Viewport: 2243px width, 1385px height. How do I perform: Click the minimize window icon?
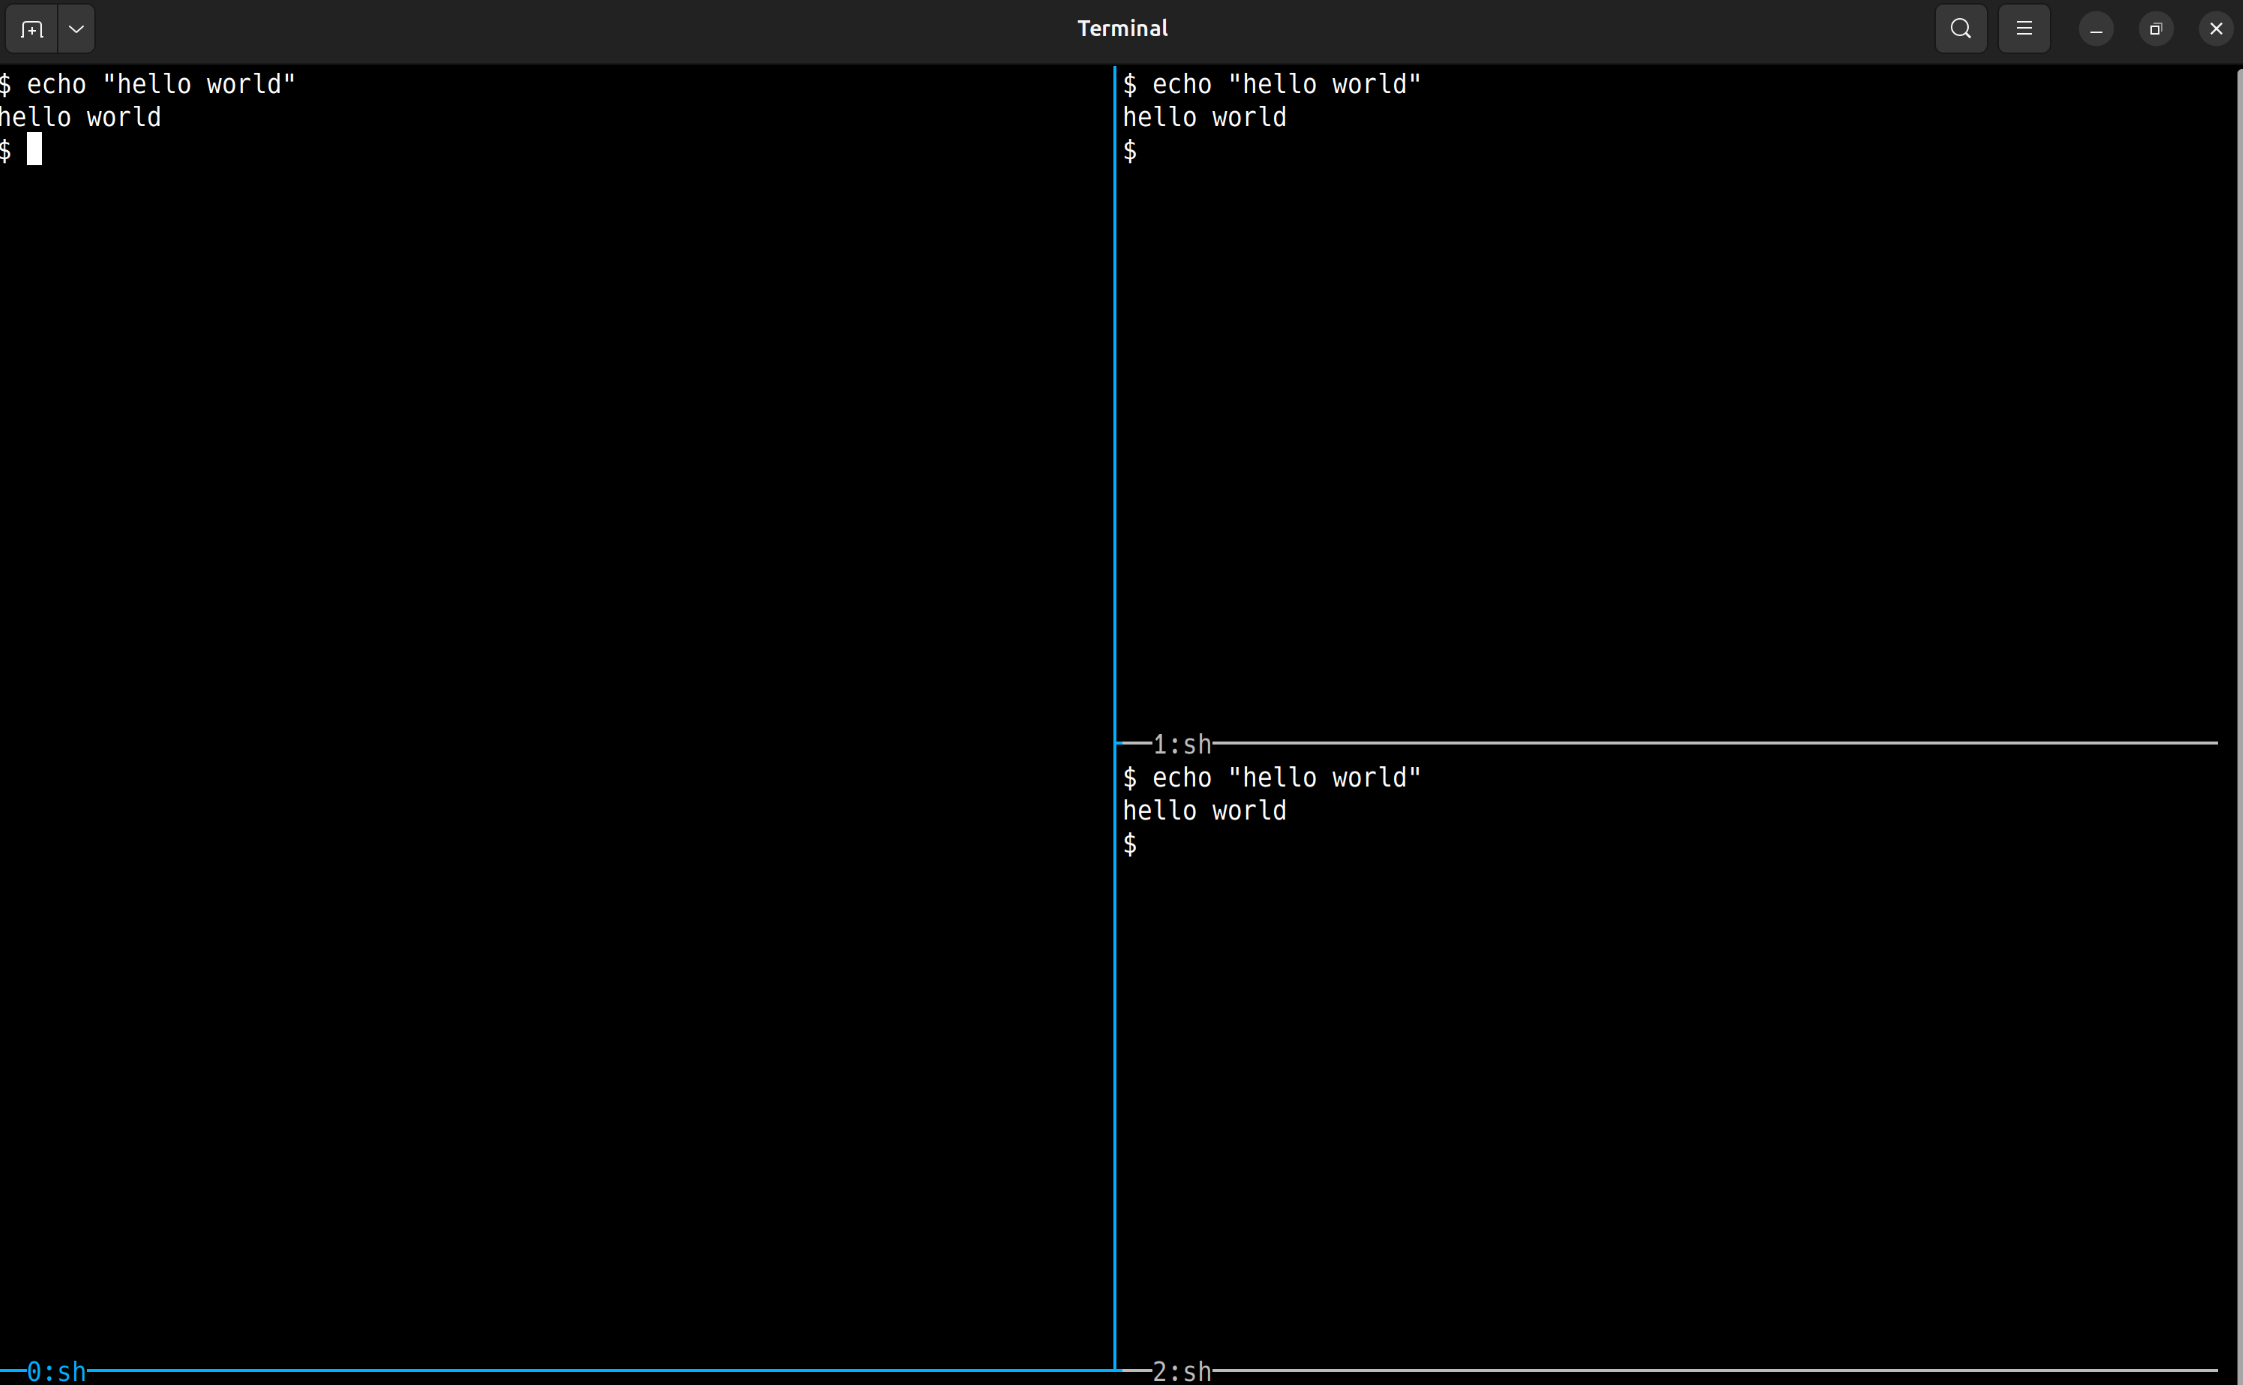point(2095,28)
